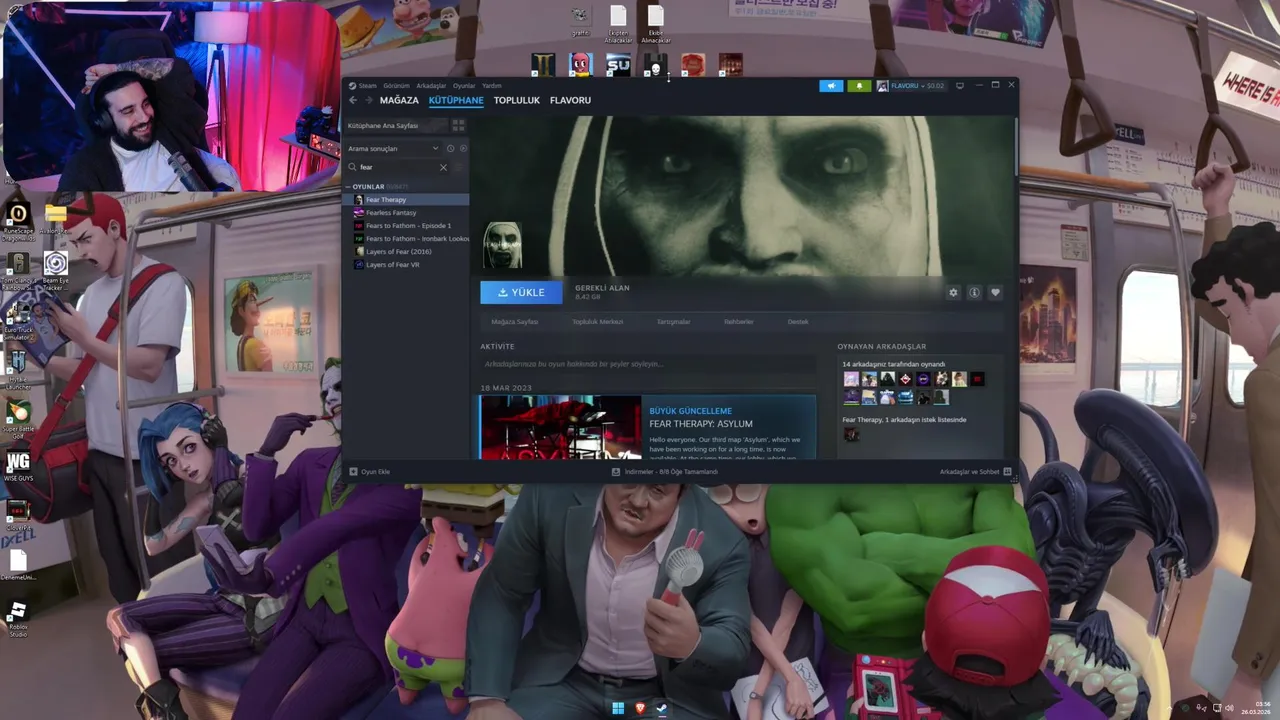This screenshot has height=720, width=1280.
Task: Select Layers of Fear VR
Action: [405, 265]
